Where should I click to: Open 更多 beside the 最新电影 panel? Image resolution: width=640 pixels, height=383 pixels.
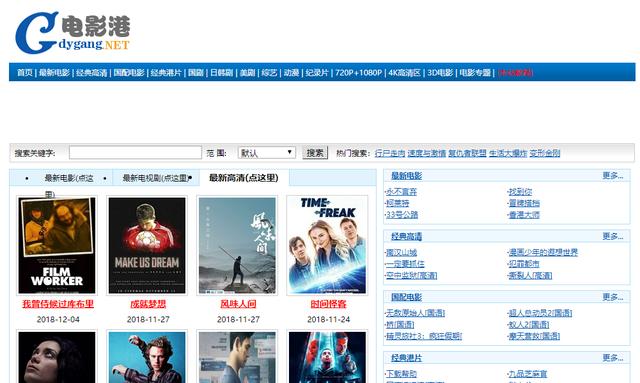tap(613, 176)
